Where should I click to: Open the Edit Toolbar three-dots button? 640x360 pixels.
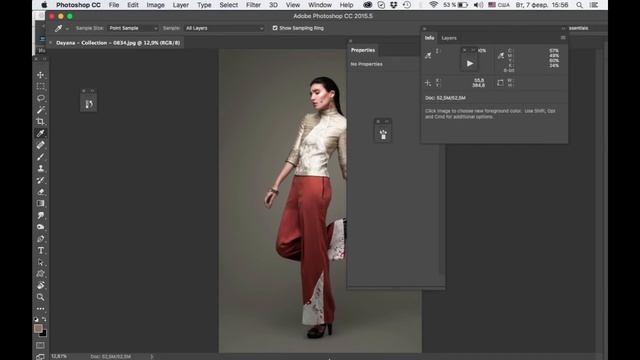pyautogui.click(x=40, y=309)
